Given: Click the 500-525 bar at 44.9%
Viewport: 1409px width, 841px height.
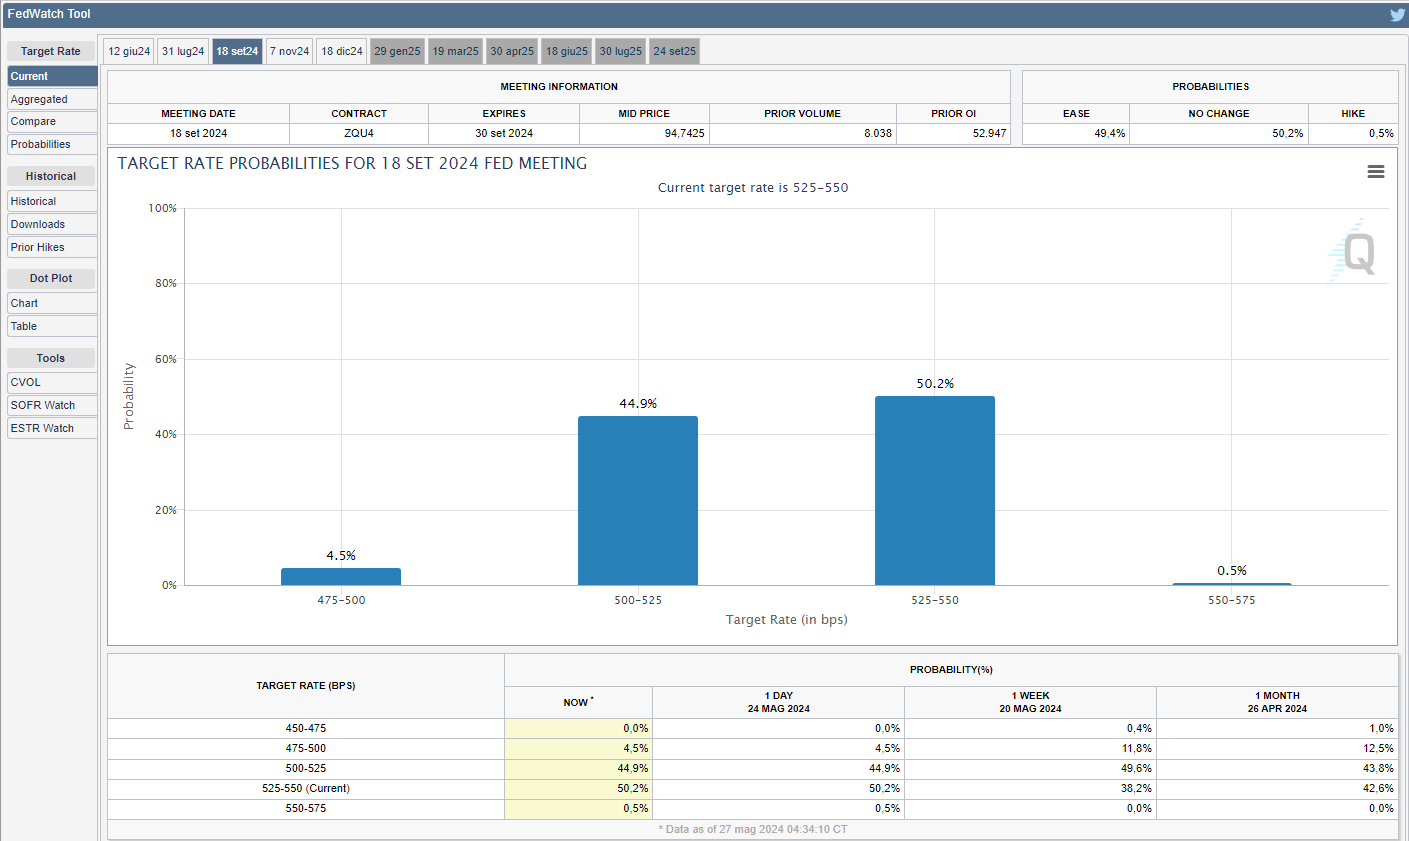Looking at the screenshot, I should 638,501.
